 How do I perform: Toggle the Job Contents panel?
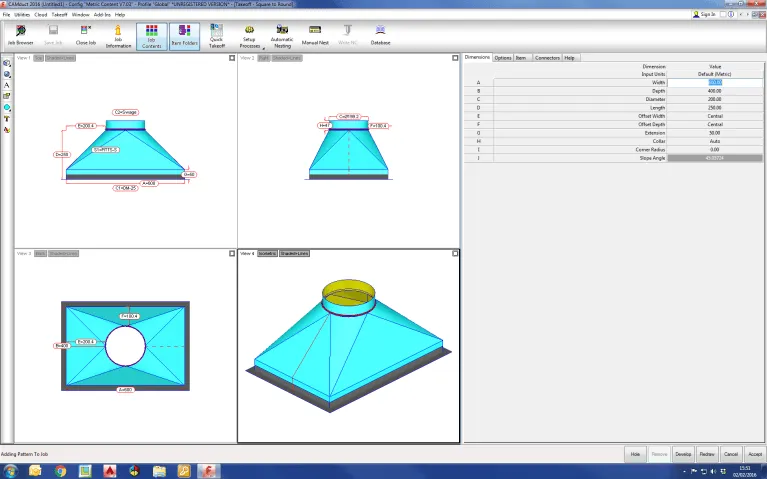[152, 37]
